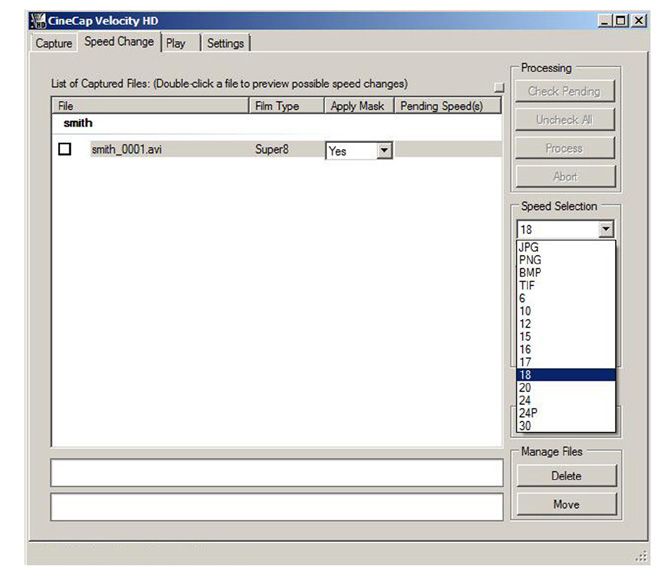Viewport: 672px width, 576px height.
Task: Select the Speed Change tab
Action: 119,42
